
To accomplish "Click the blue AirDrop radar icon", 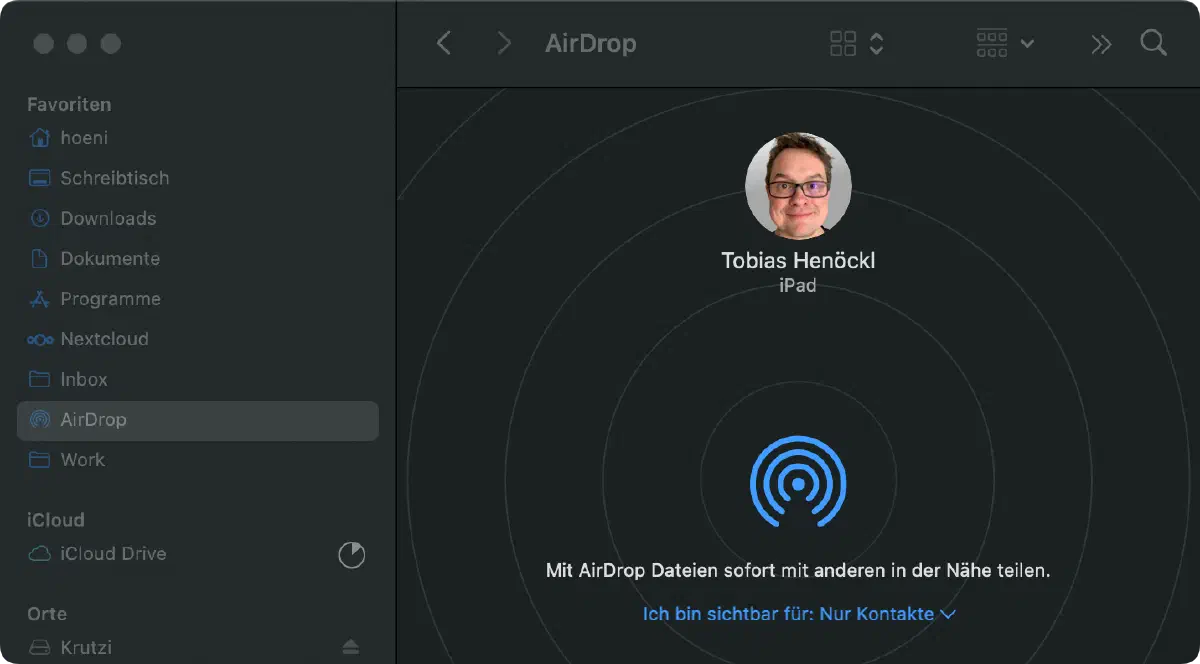I will (797, 483).
